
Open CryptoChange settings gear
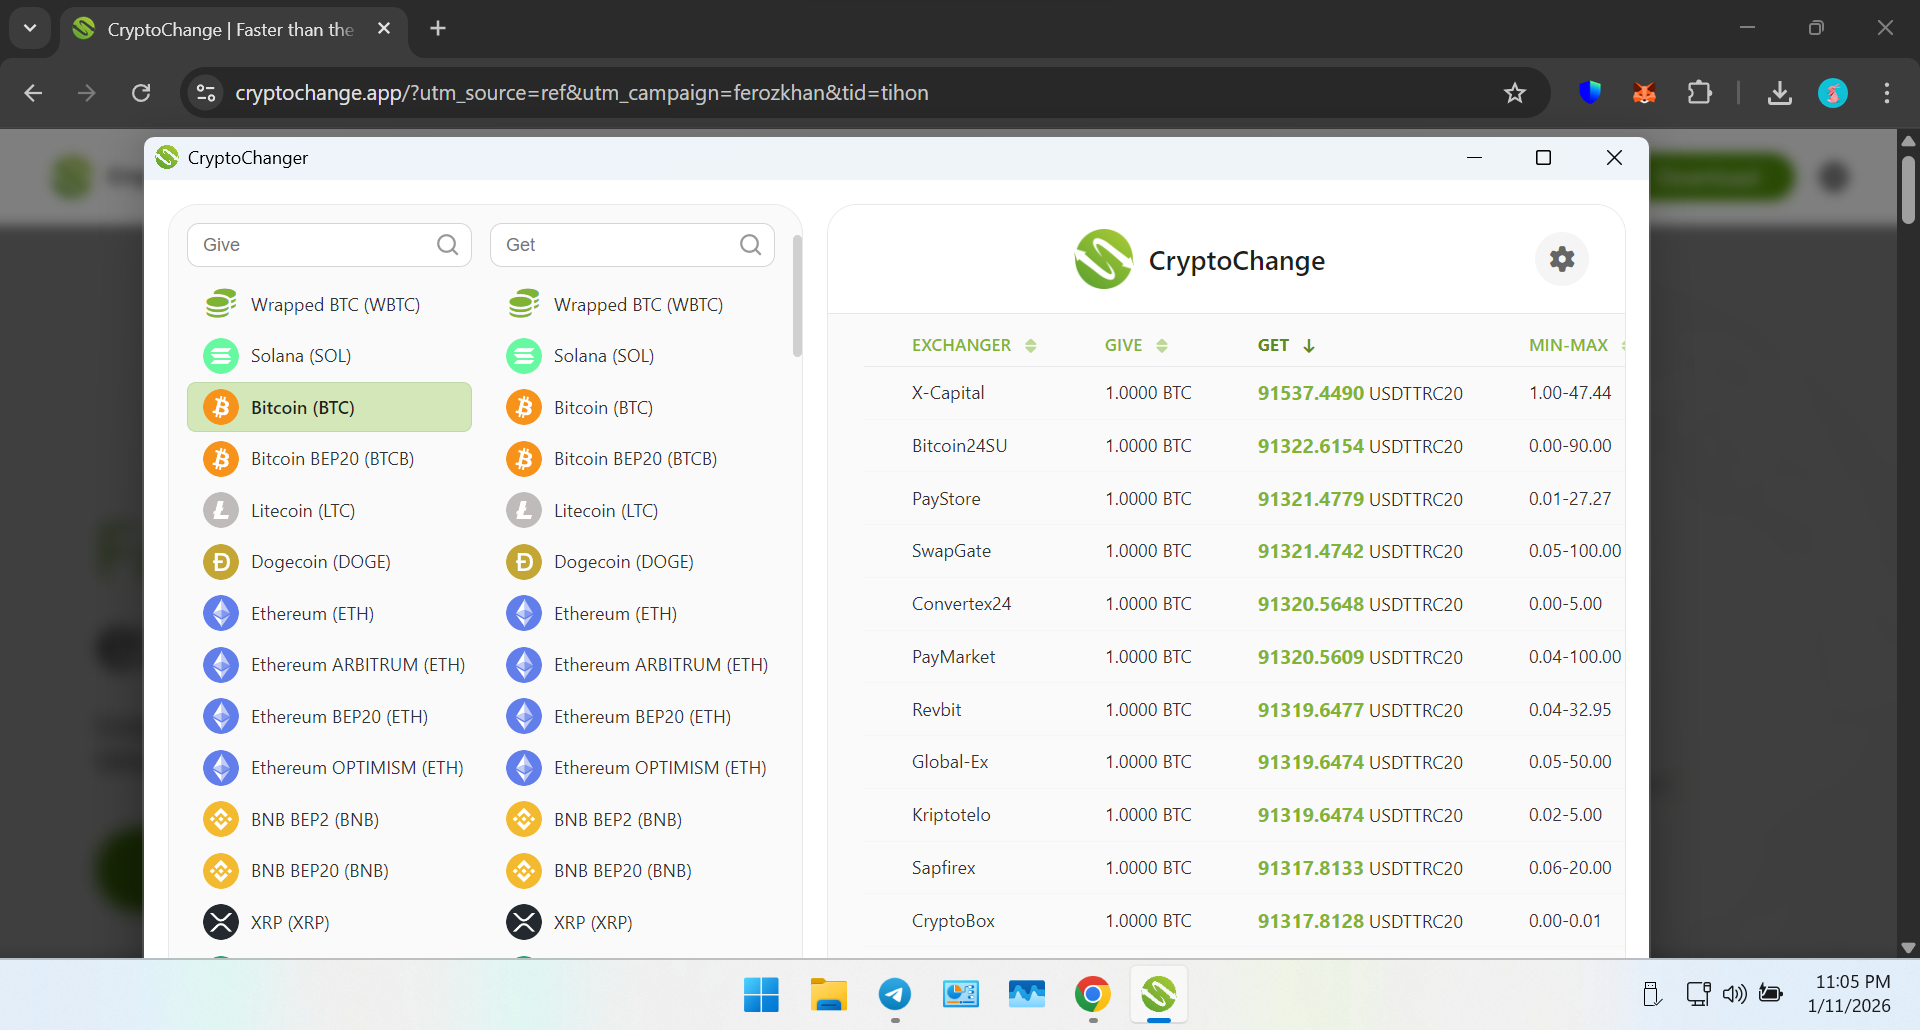click(x=1561, y=259)
